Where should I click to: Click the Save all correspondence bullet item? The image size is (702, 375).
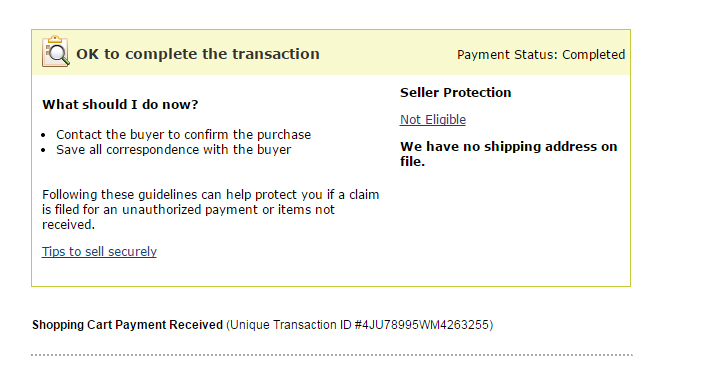pos(174,149)
